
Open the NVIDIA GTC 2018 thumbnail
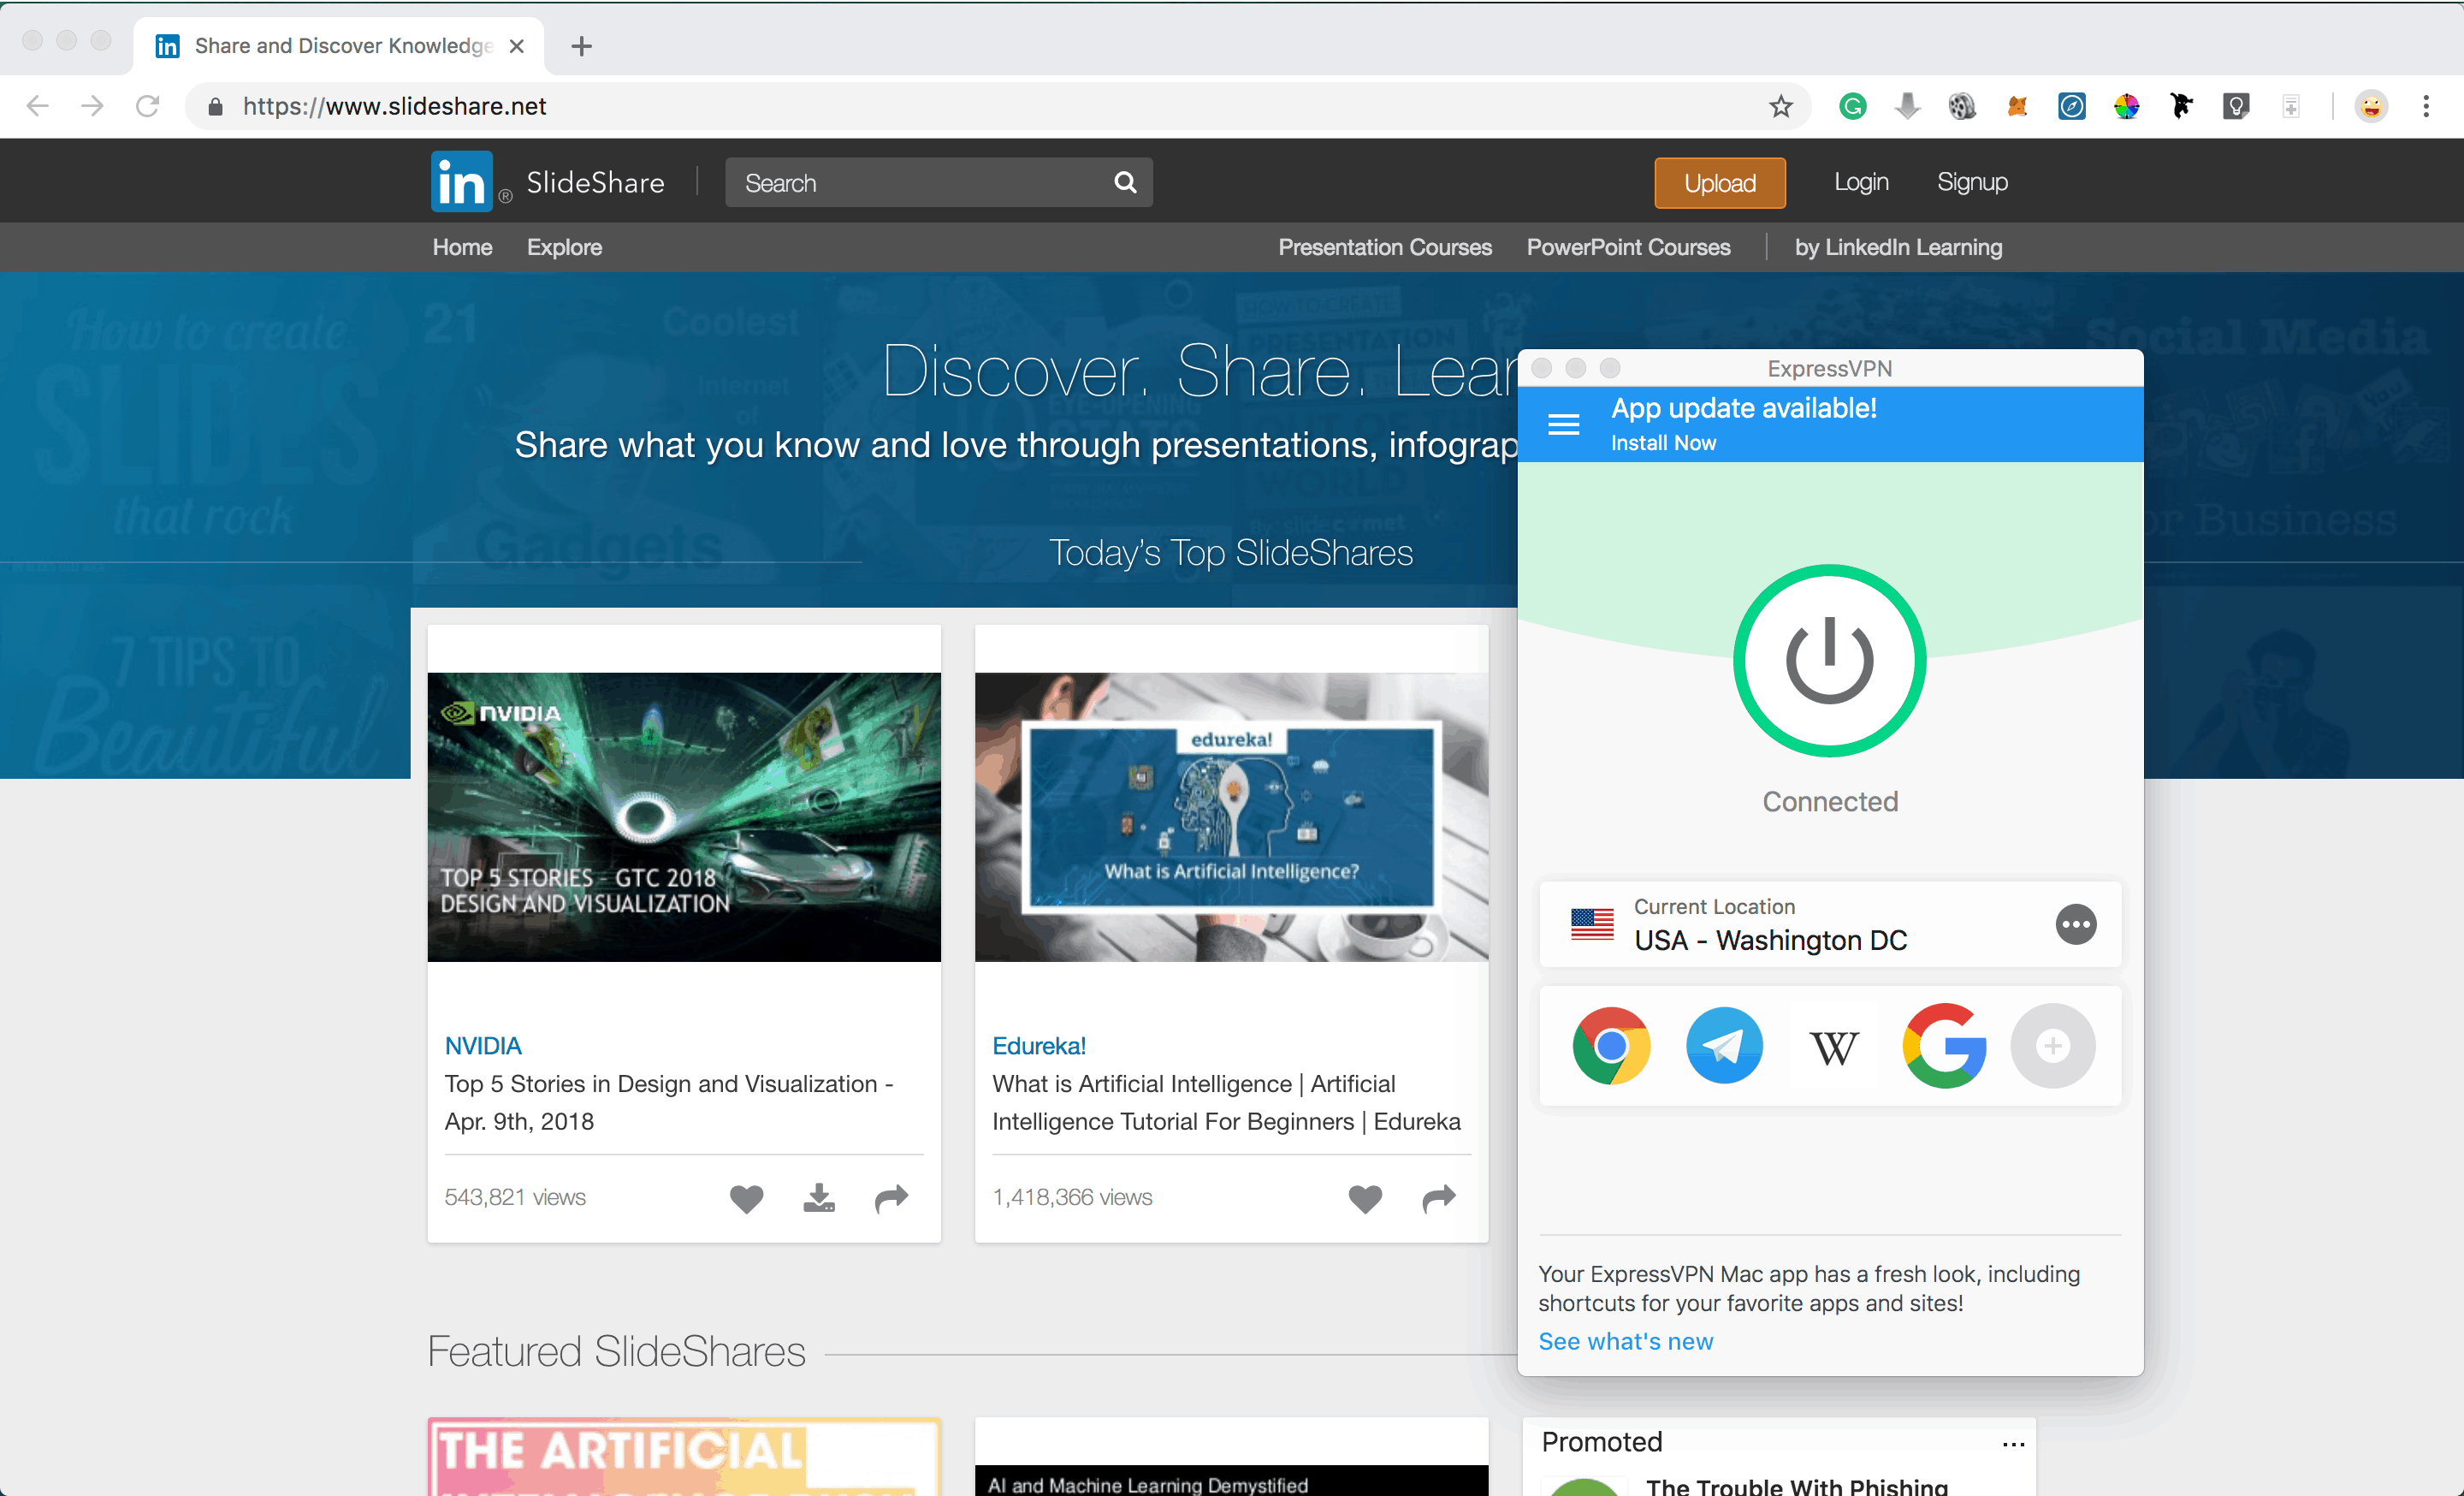(x=684, y=817)
